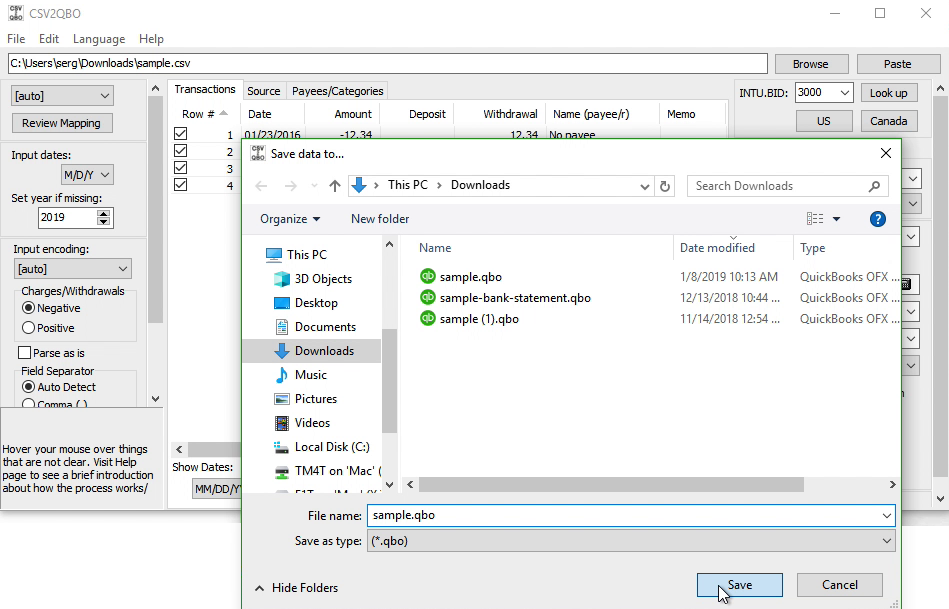The height and width of the screenshot is (609, 949).
Task: Enable the Parse as is checkbox
Action: (25, 353)
